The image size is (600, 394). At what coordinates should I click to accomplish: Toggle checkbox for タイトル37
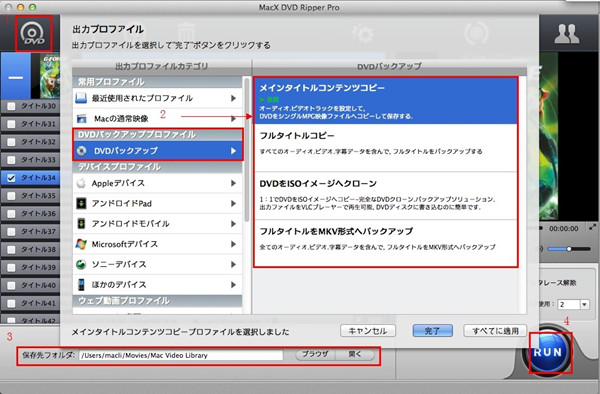coord(11,232)
